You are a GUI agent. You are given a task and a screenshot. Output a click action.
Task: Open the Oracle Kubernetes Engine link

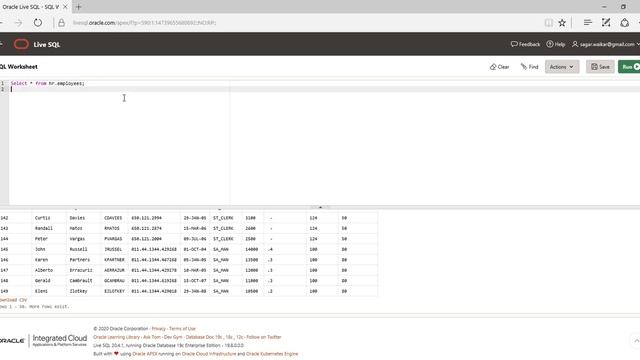(x=272, y=354)
